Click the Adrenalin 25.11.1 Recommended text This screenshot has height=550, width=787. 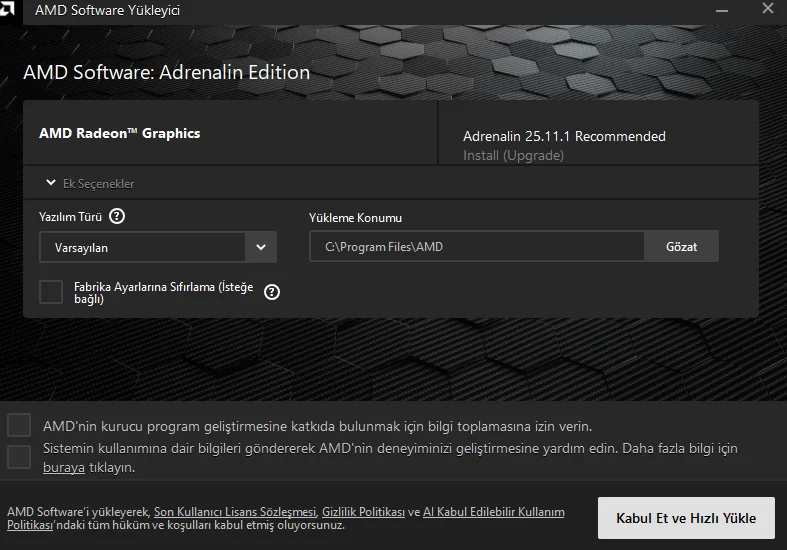[x=564, y=136]
